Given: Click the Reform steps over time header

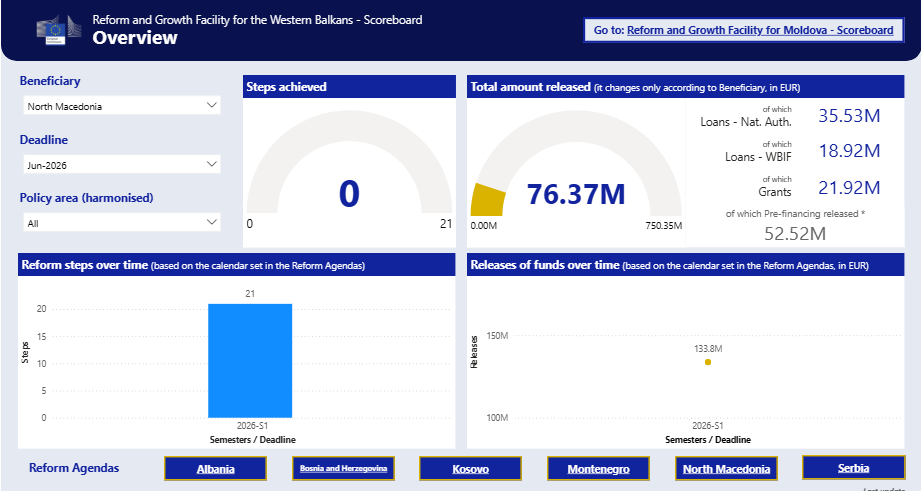Looking at the screenshot, I should pos(236,265).
